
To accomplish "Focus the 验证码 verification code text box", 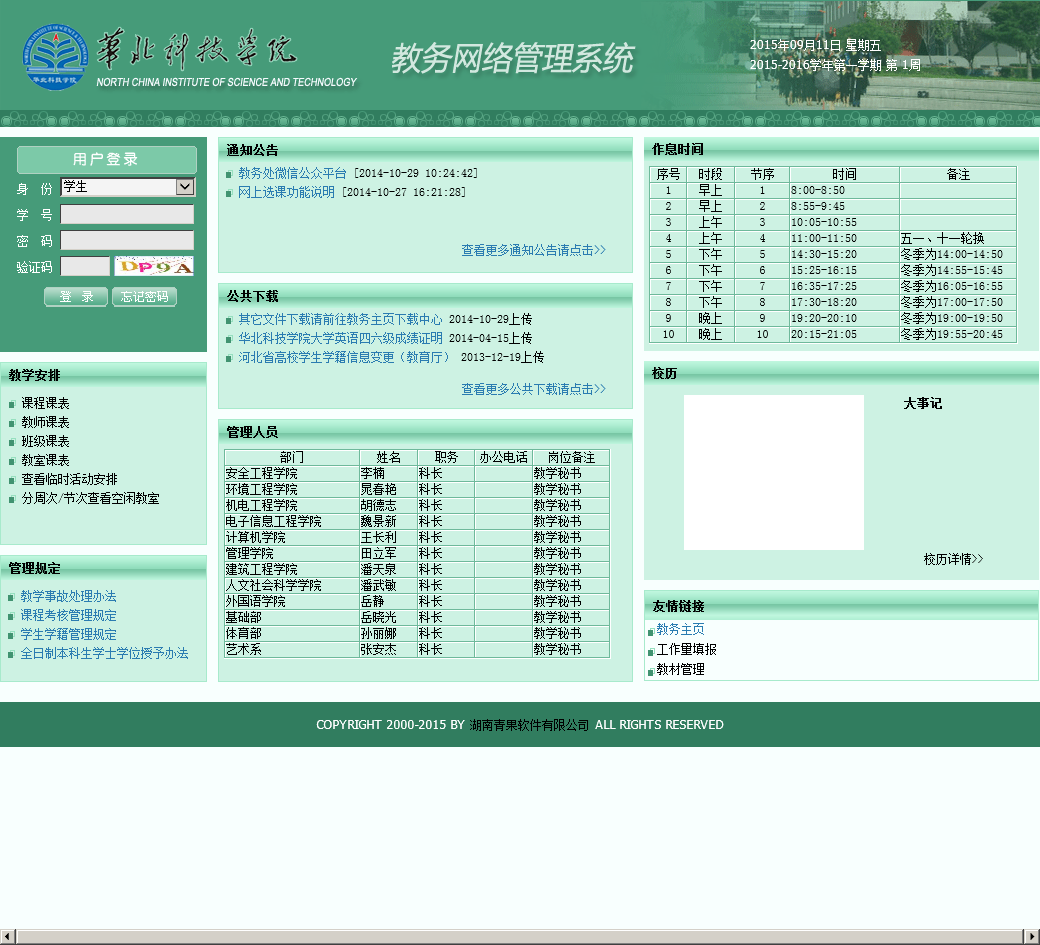I will (85, 266).
